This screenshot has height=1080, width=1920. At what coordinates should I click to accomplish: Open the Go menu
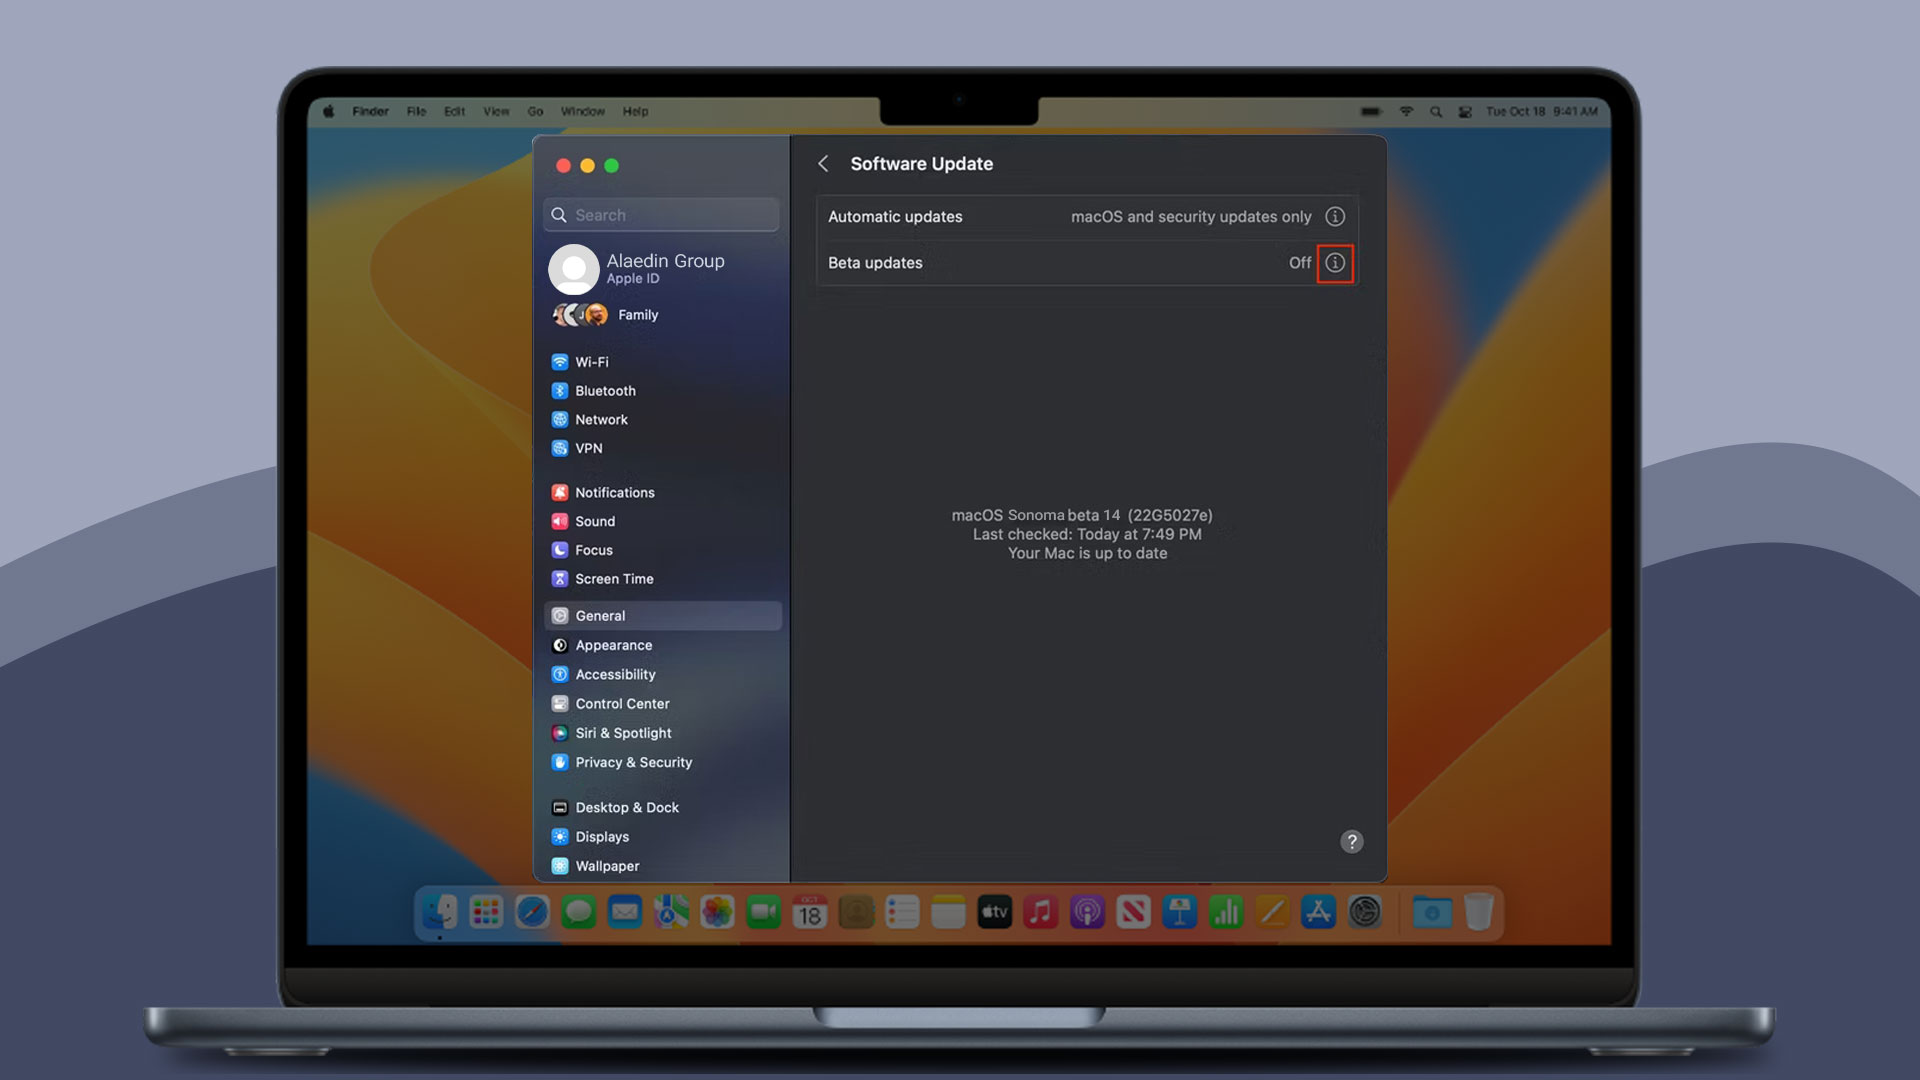coord(535,112)
